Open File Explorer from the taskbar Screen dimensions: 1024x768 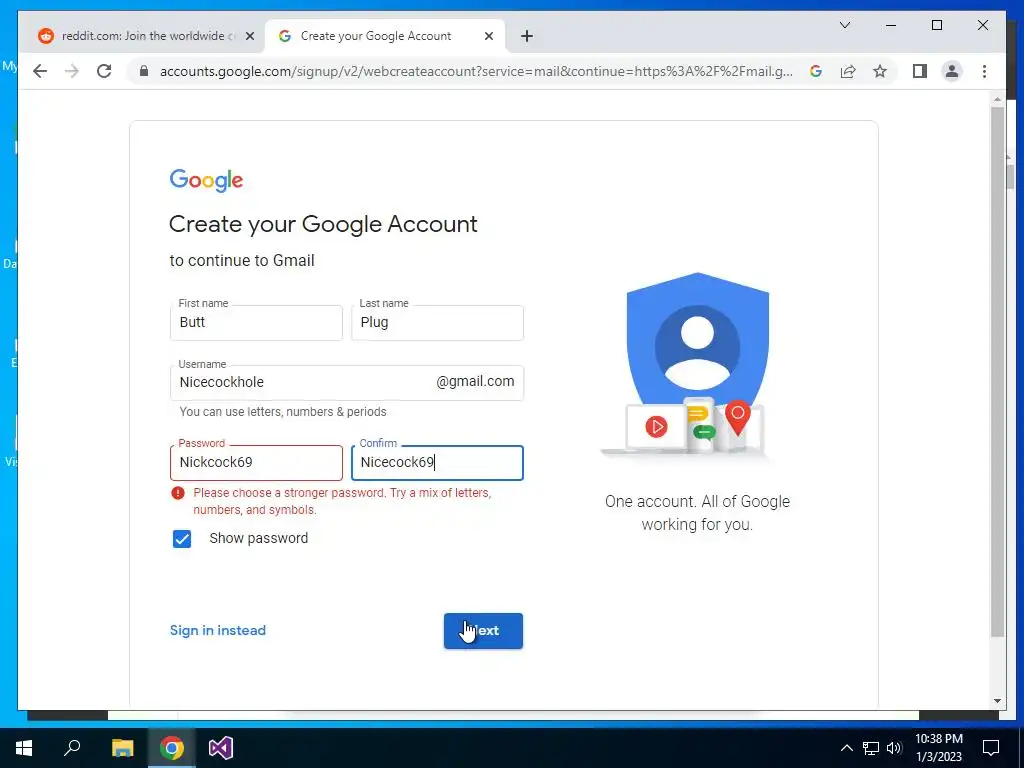pyautogui.click(x=122, y=748)
